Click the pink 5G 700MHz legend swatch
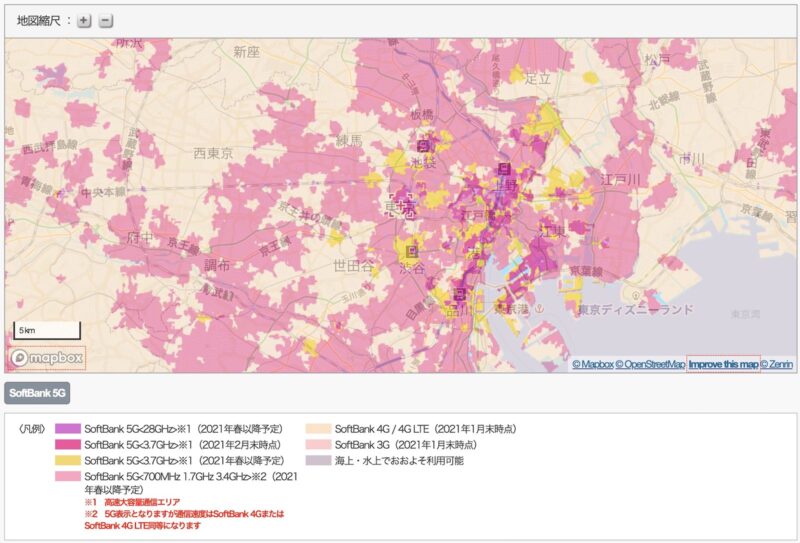The width and height of the screenshot is (800, 543). click(x=68, y=476)
